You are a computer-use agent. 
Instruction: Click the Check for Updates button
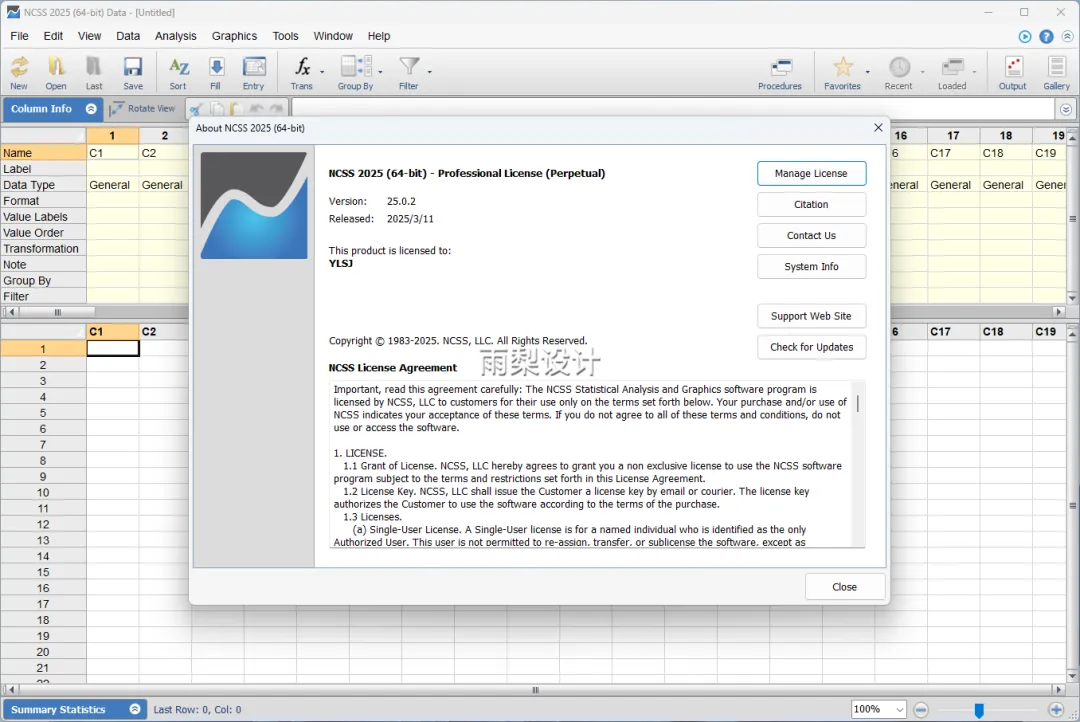(x=811, y=347)
